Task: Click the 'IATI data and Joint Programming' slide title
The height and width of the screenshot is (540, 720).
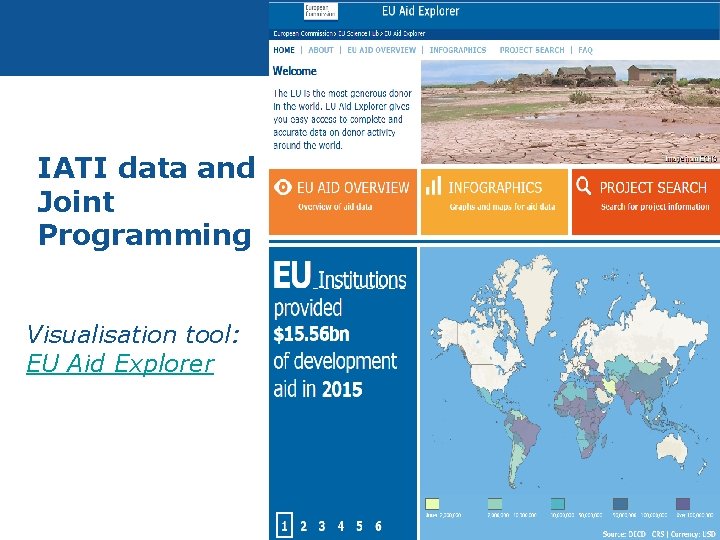Action: (x=146, y=202)
